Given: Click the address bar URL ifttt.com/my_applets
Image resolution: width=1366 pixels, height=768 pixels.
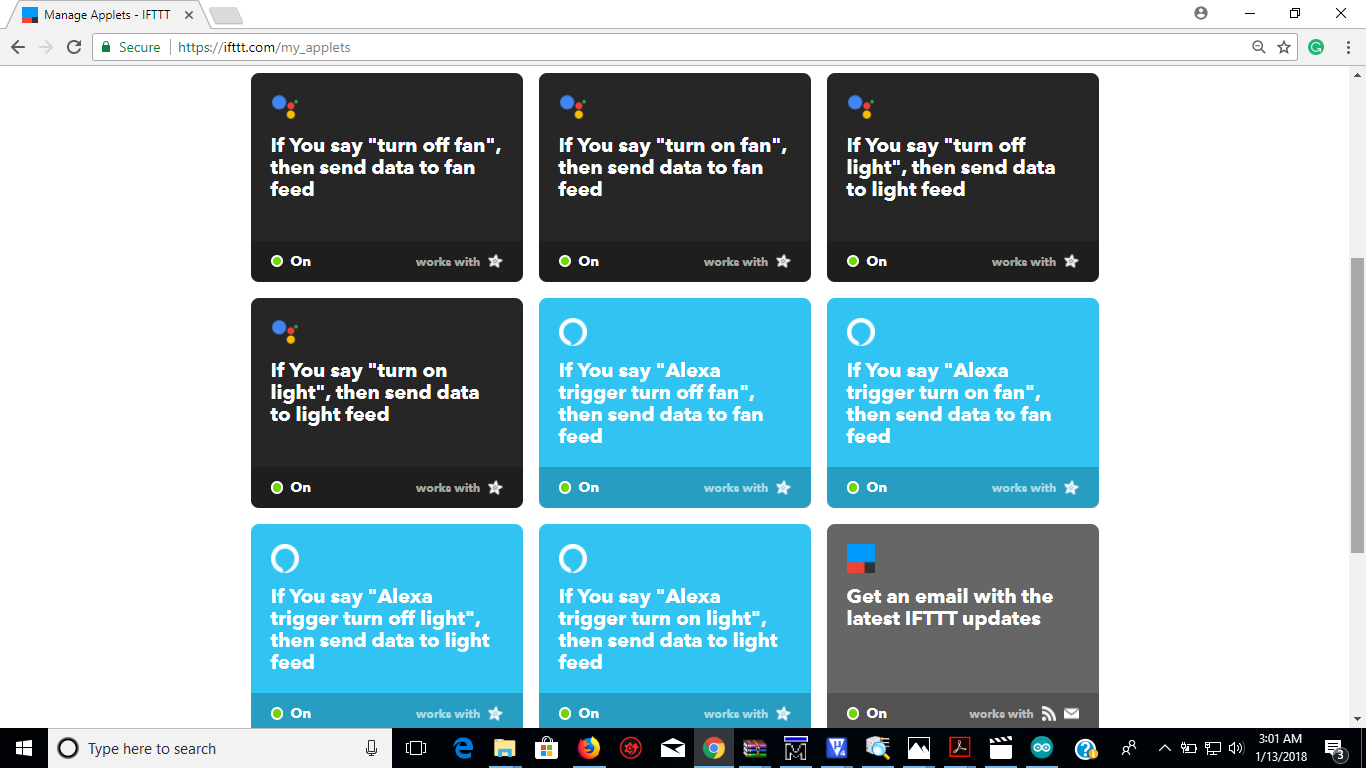Looking at the screenshot, I should pos(264,47).
